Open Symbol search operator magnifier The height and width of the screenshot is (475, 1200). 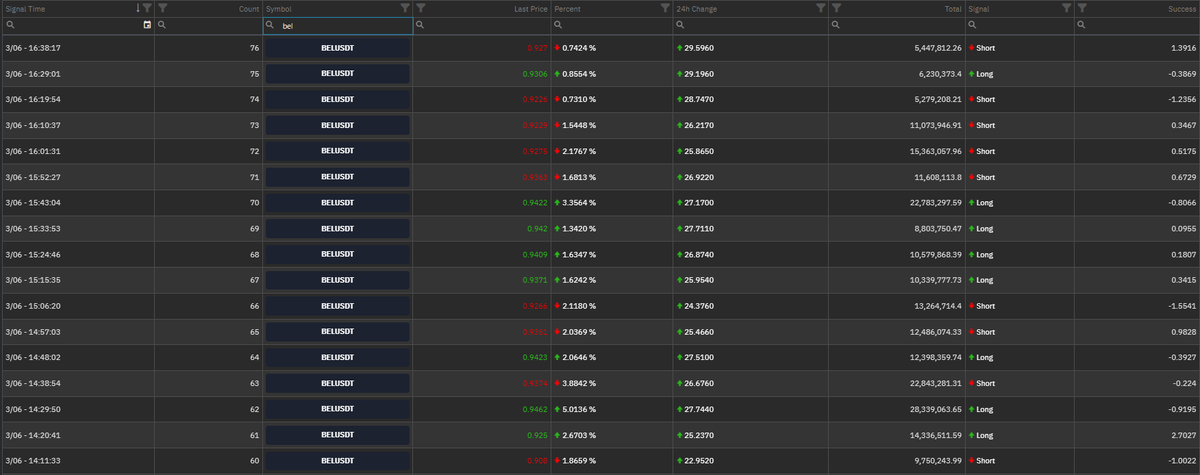[270, 25]
